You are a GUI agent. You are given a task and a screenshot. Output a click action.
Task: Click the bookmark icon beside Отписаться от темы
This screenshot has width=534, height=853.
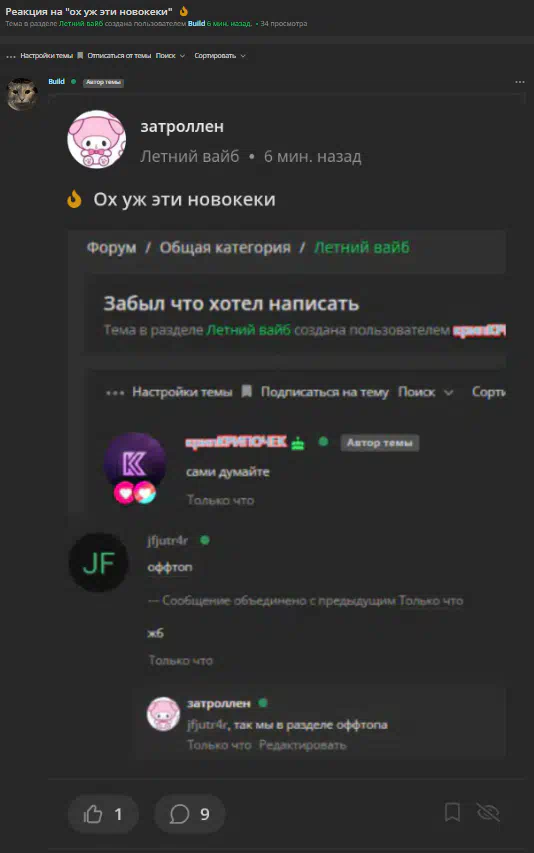[x=80, y=55]
